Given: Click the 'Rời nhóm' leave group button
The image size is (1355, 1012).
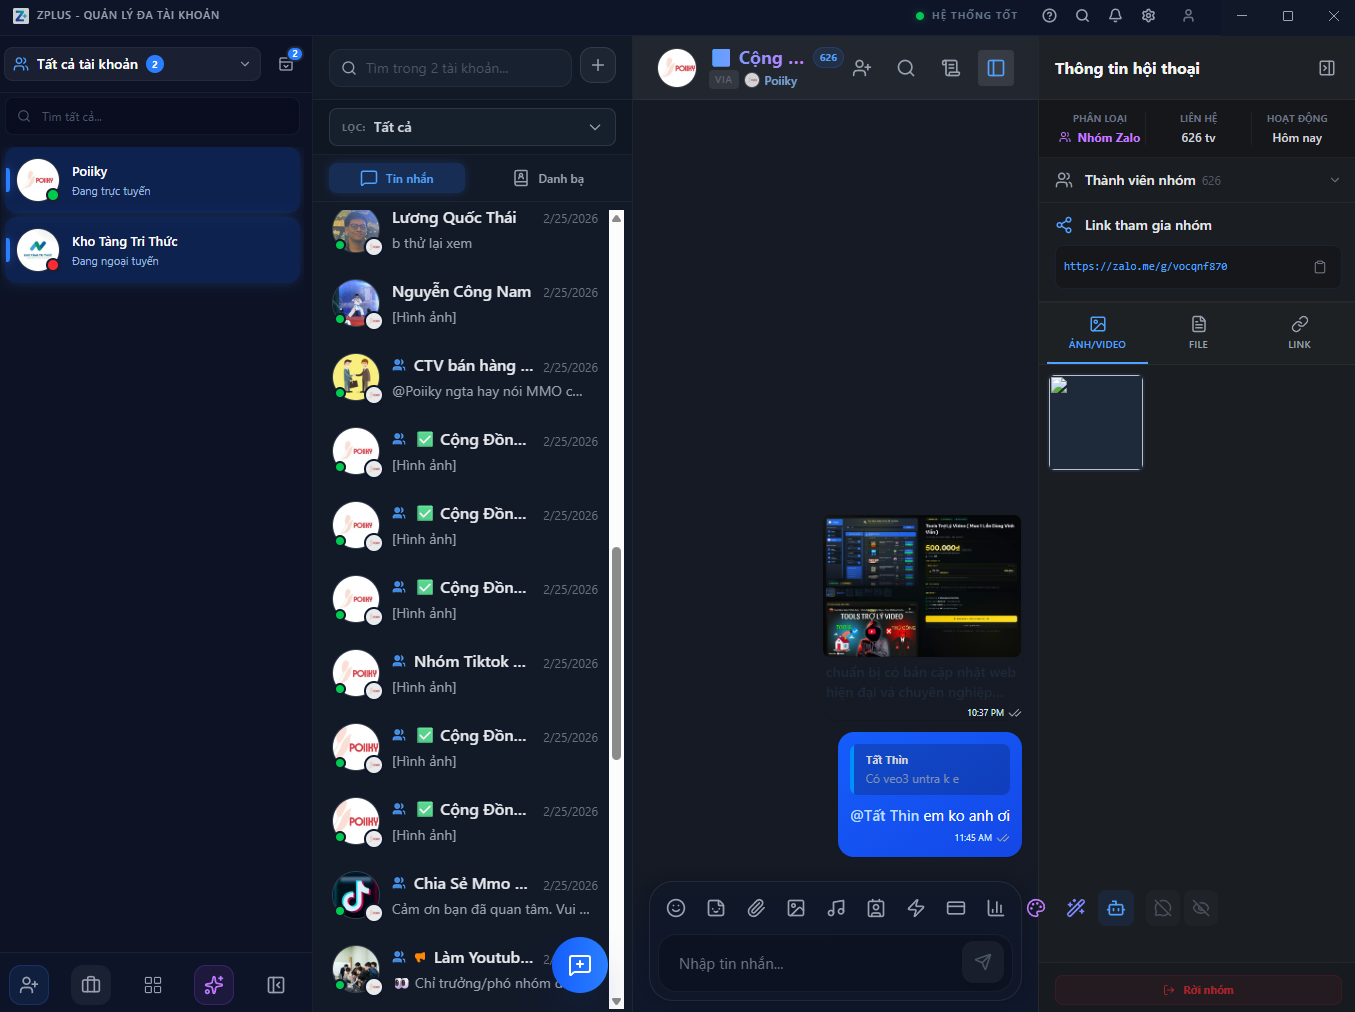Looking at the screenshot, I should click(x=1198, y=990).
